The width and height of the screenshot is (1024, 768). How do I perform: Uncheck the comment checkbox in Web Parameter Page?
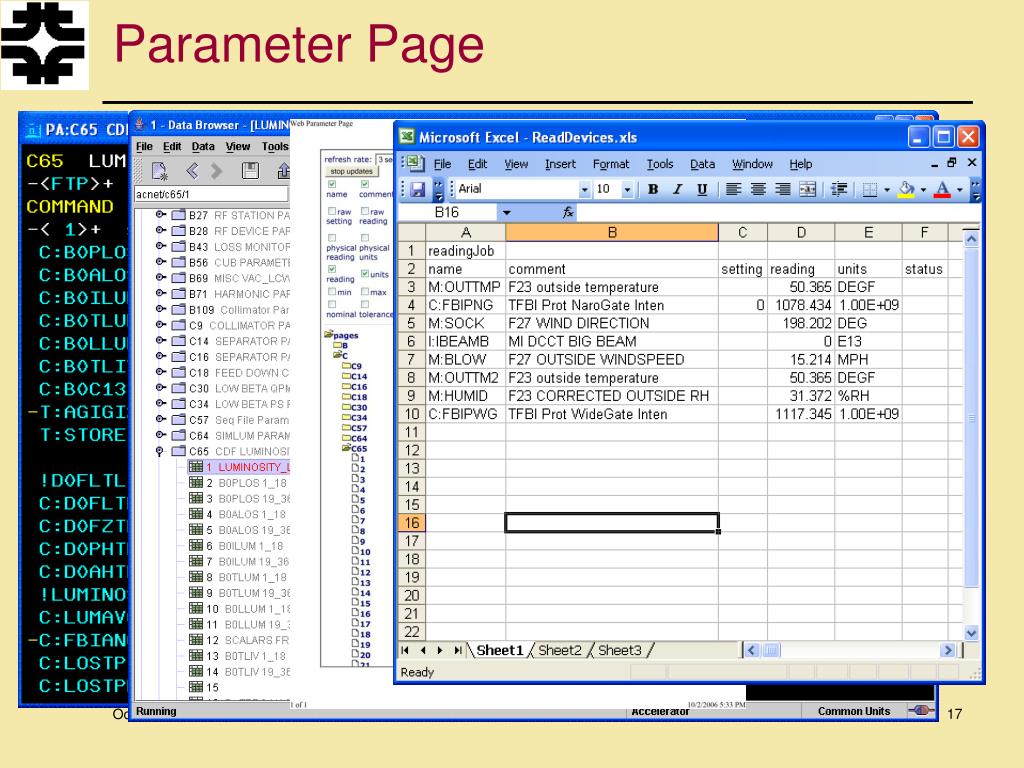(x=365, y=184)
